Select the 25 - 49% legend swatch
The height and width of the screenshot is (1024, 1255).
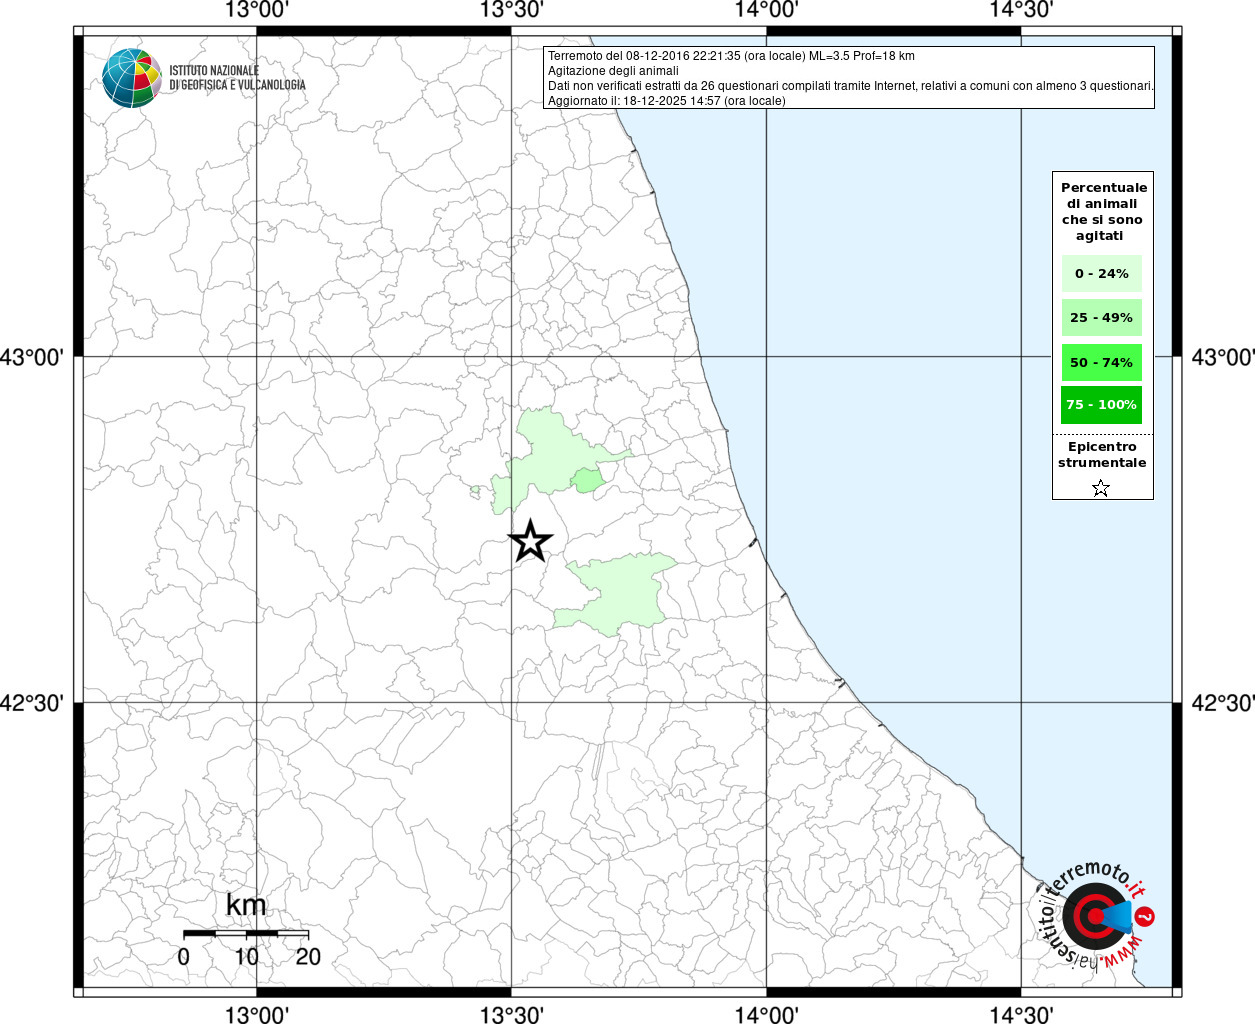click(1101, 317)
